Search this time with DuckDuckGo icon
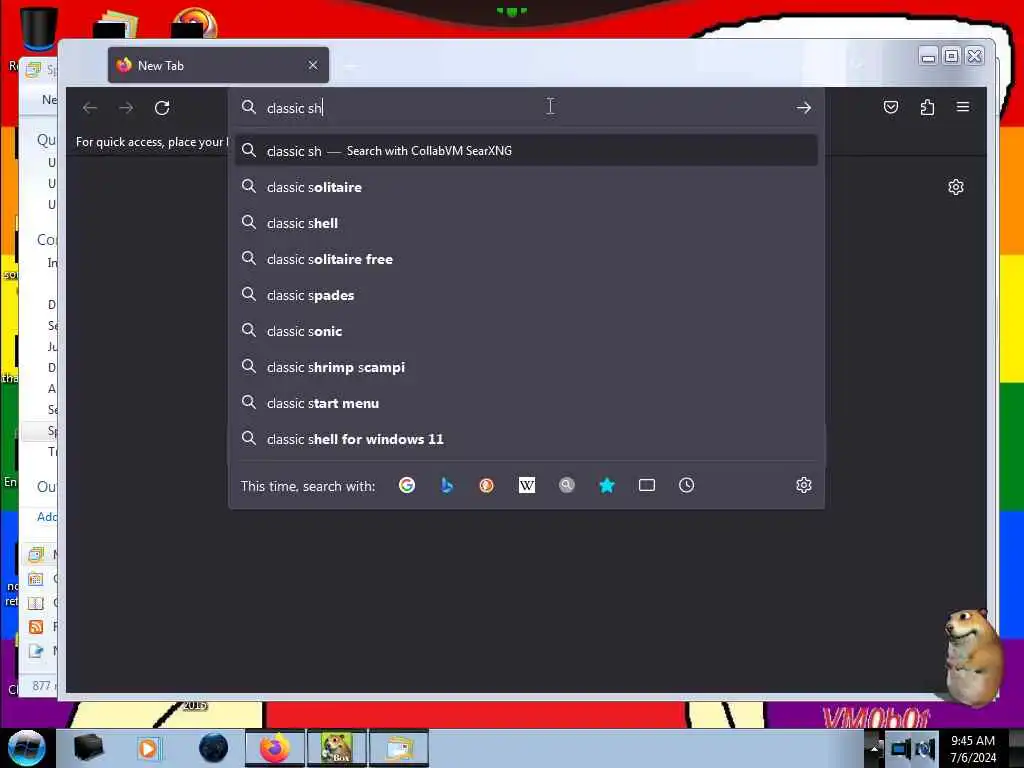1024x768 pixels. tap(487, 485)
